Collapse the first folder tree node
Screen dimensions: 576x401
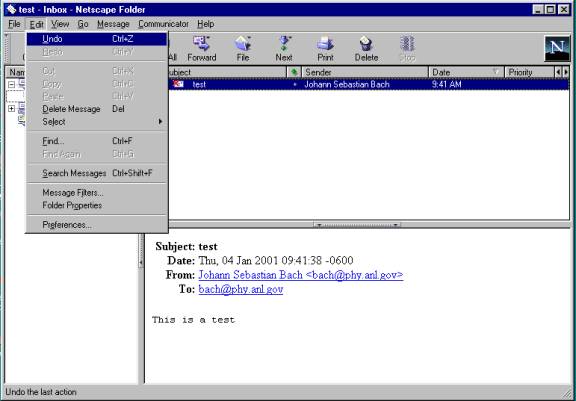[12, 84]
